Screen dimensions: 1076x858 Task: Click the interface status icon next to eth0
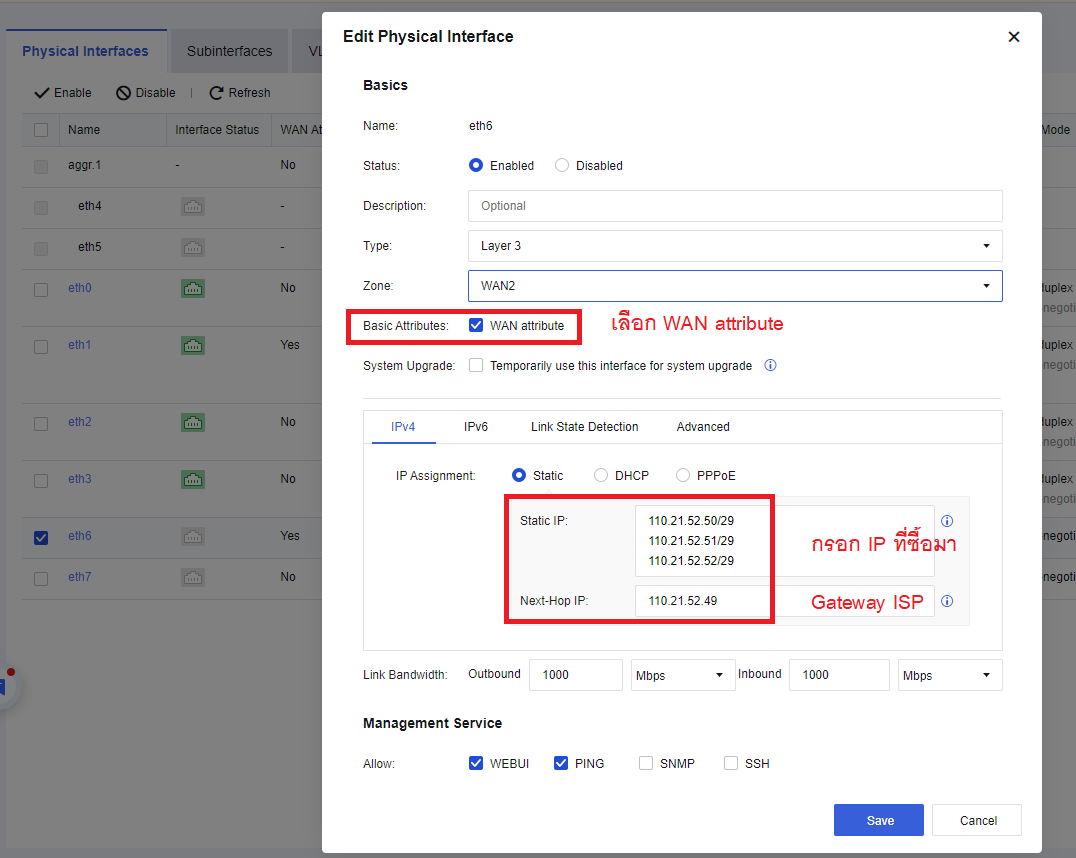coord(193,287)
